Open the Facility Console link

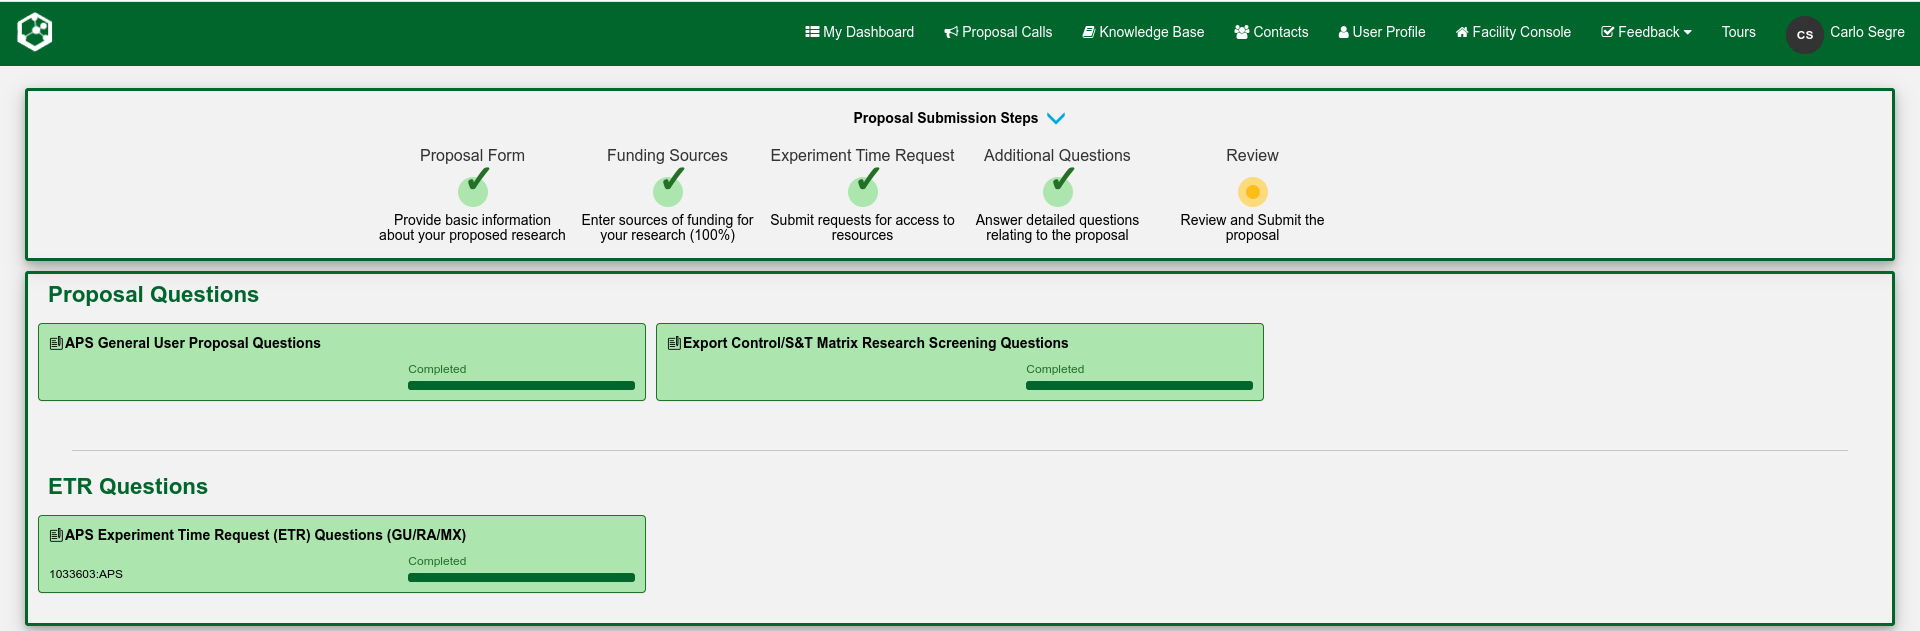pyautogui.click(x=1513, y=32)
